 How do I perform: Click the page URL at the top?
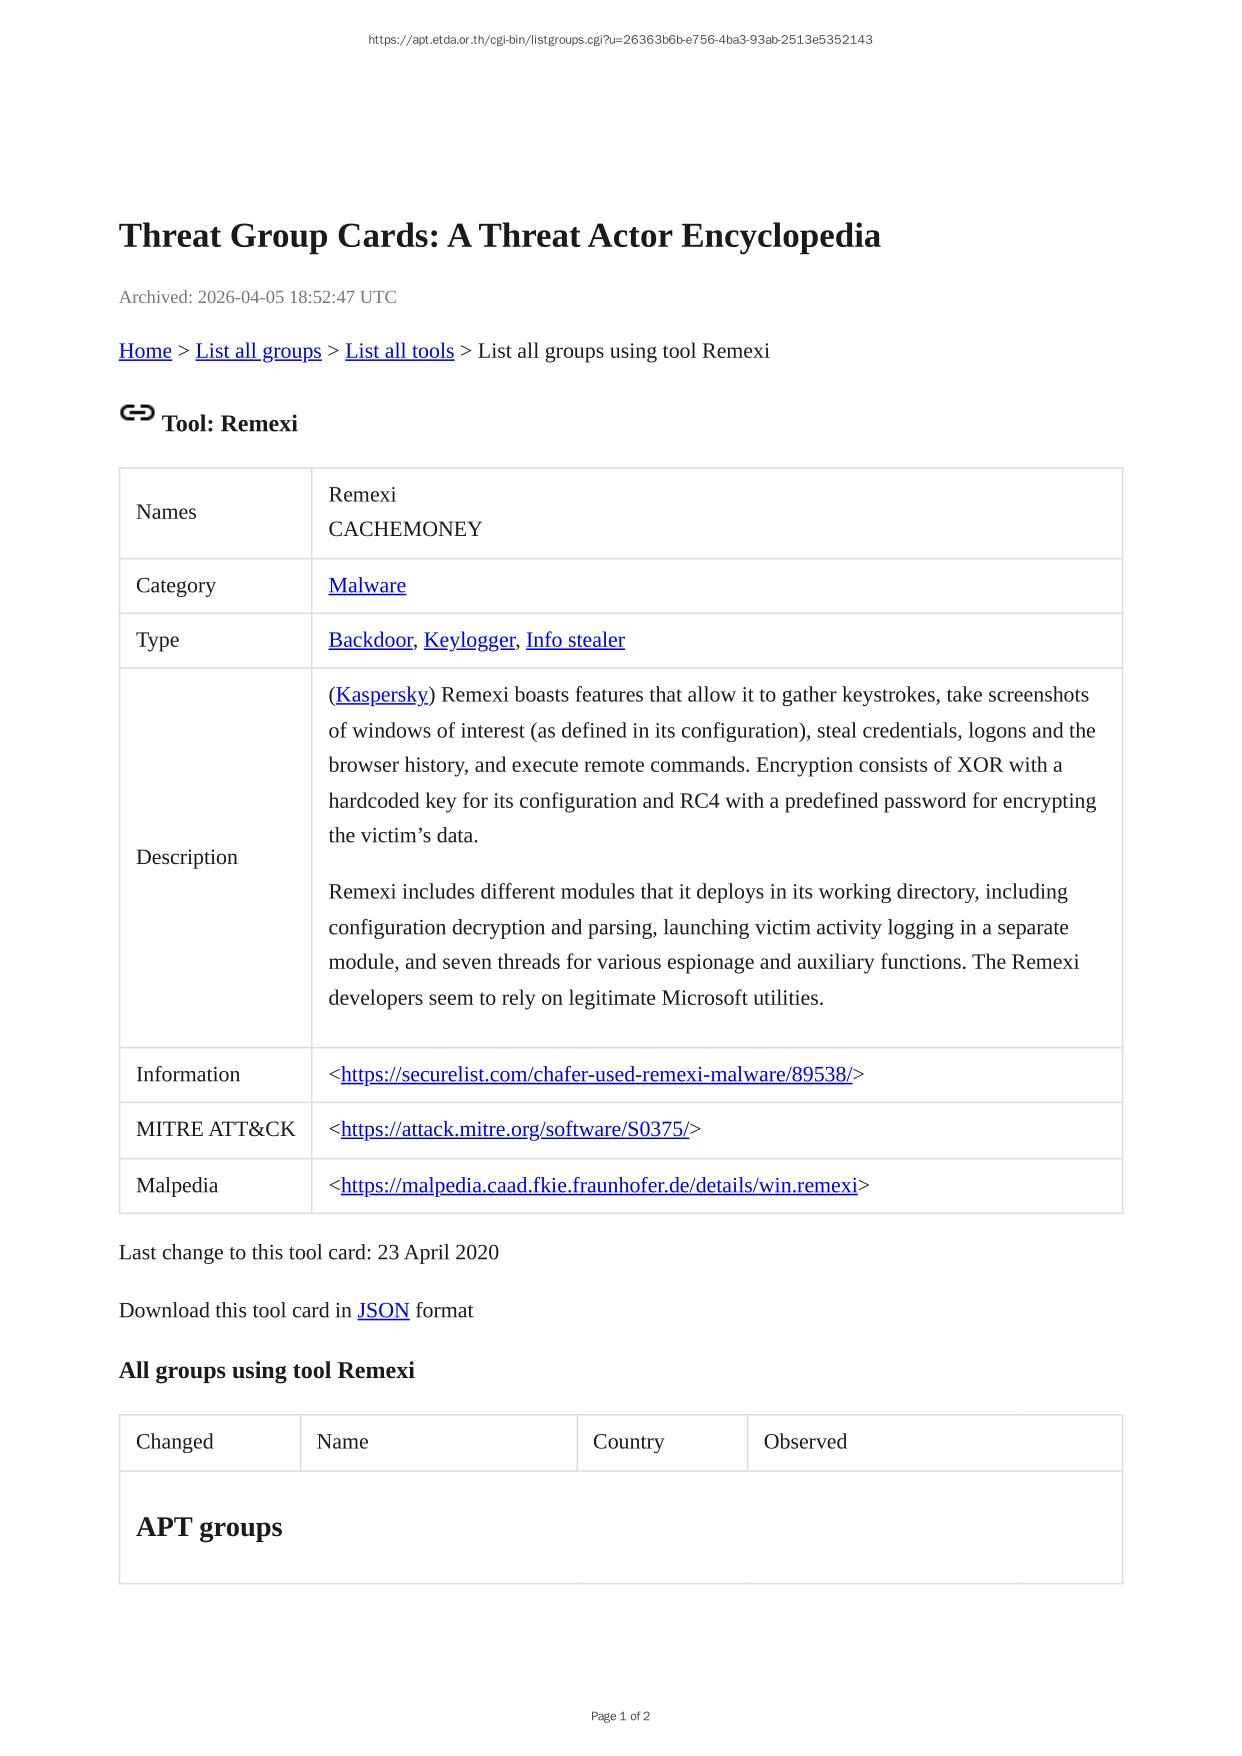tap(620, 40)
